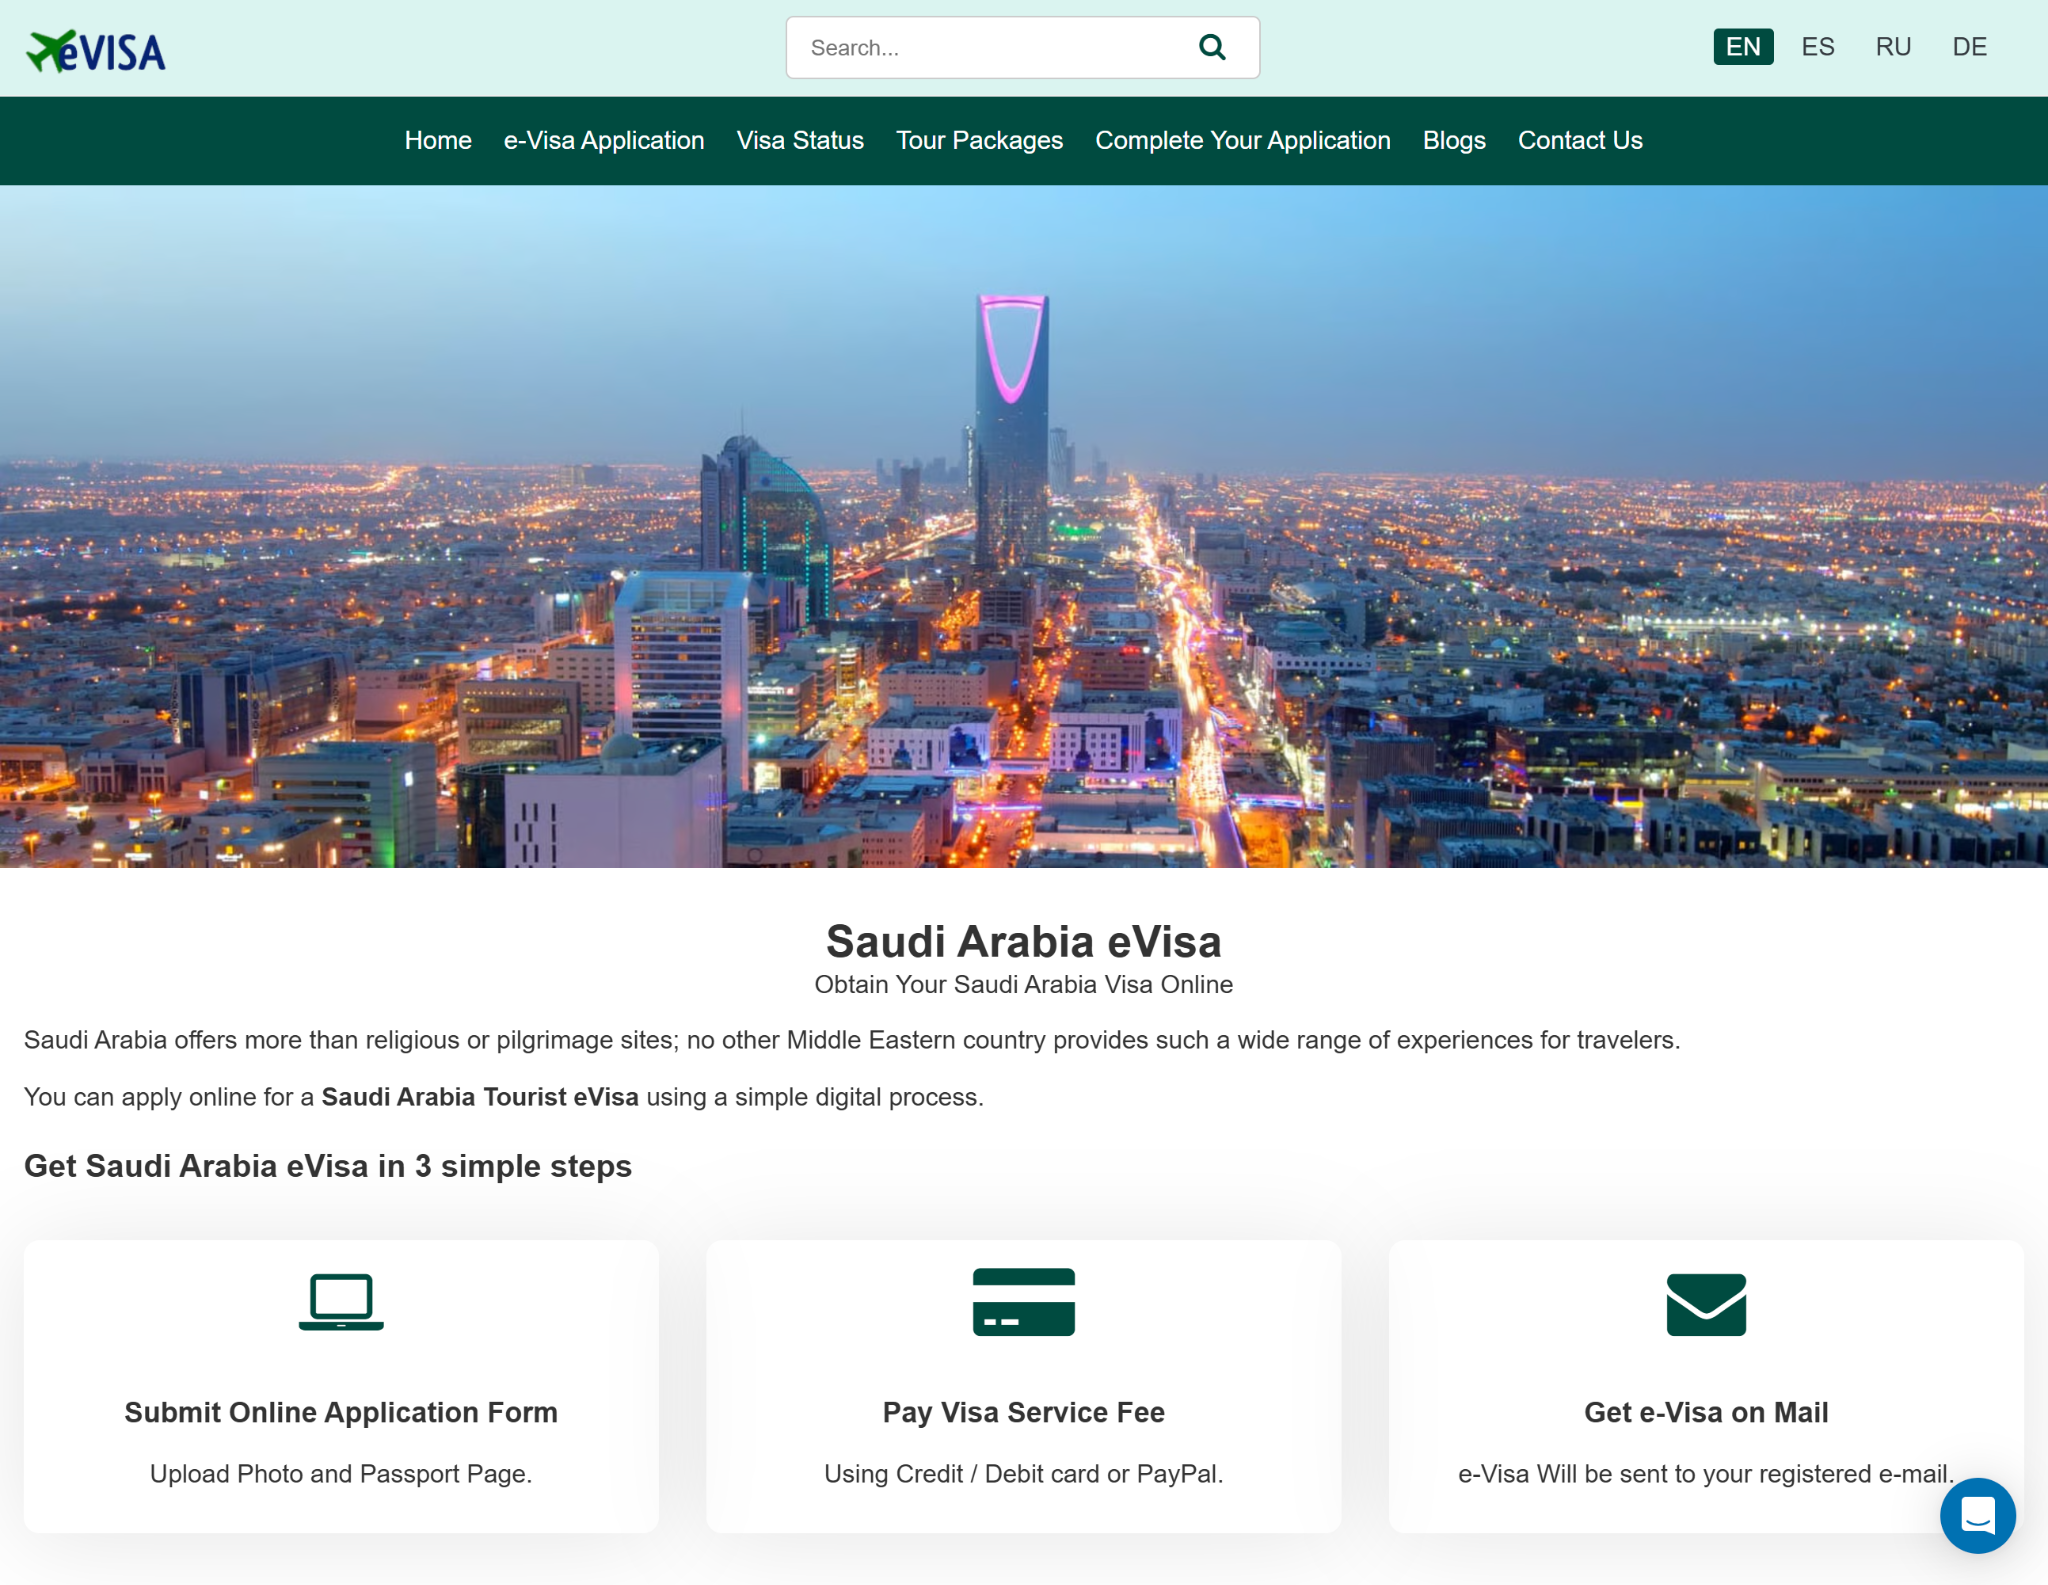The width and height of the screenshot is (2048, 1585).
Task: Select Complete Your Application
Action: pyautogui.click(x=1242, y=140)
